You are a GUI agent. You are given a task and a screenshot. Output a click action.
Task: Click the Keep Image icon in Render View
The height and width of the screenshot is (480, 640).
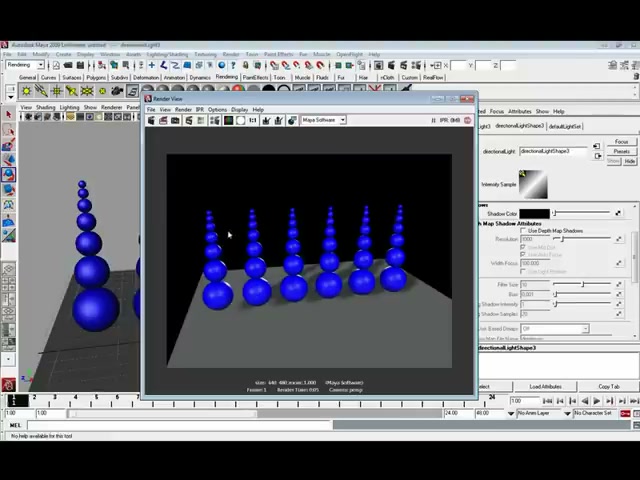coord(267,120)
